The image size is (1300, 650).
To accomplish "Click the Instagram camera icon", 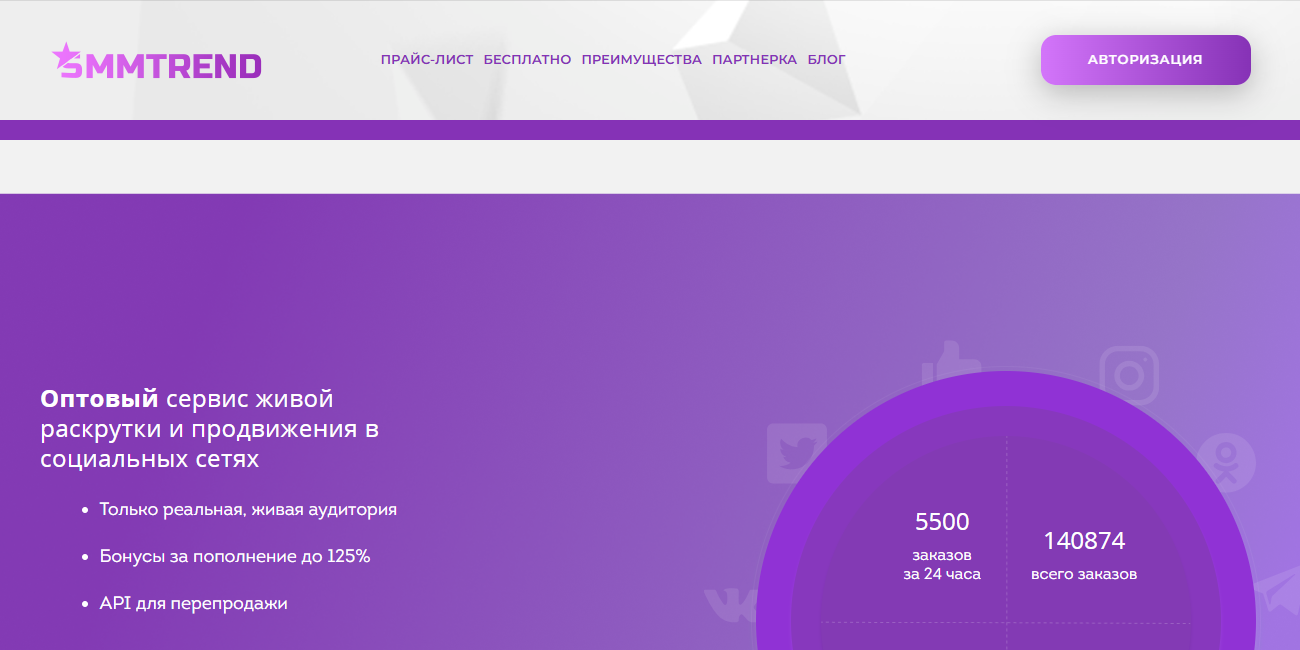I will [x=1129, y=376].
